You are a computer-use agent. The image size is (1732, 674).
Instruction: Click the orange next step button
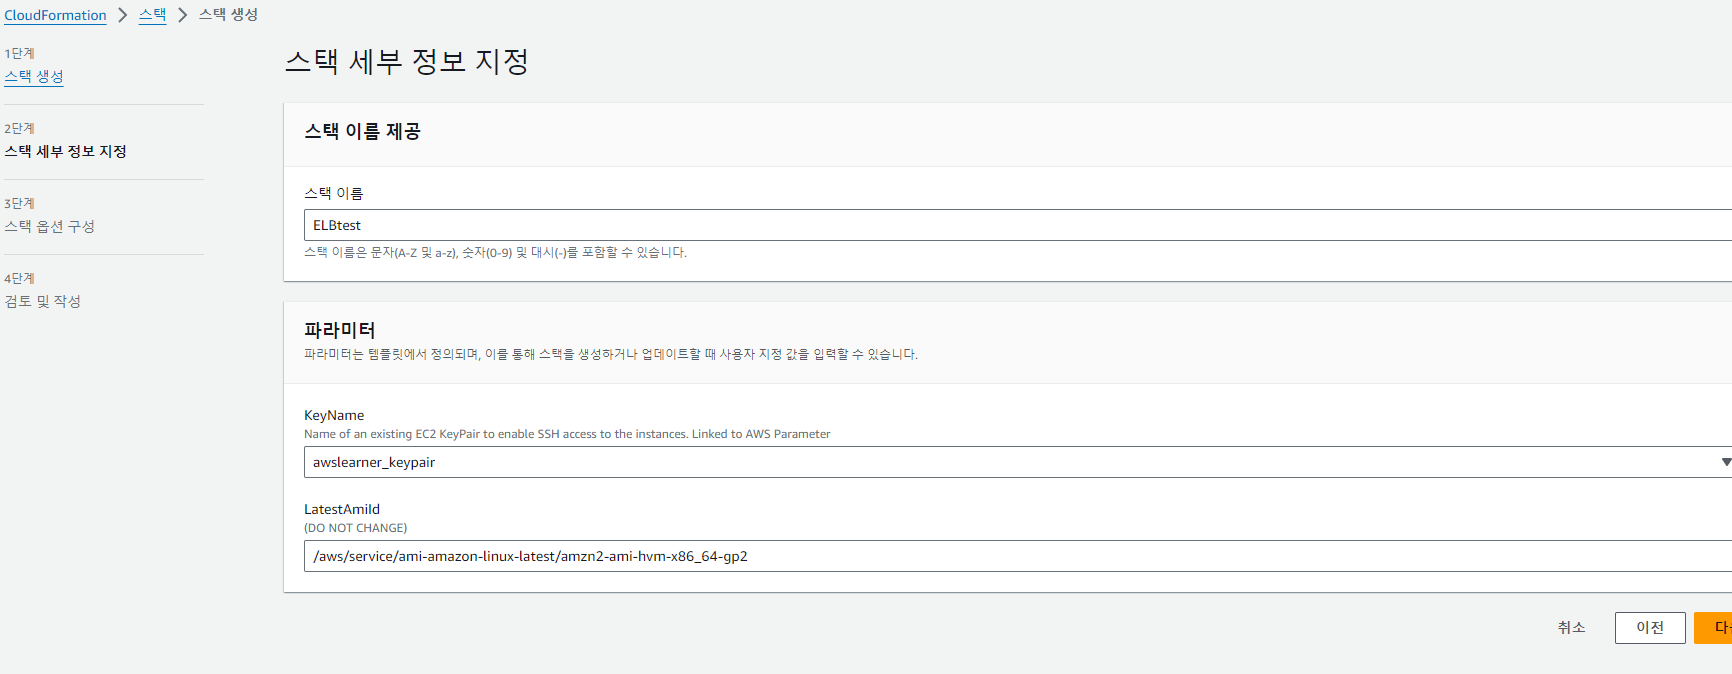(1713, 627)
